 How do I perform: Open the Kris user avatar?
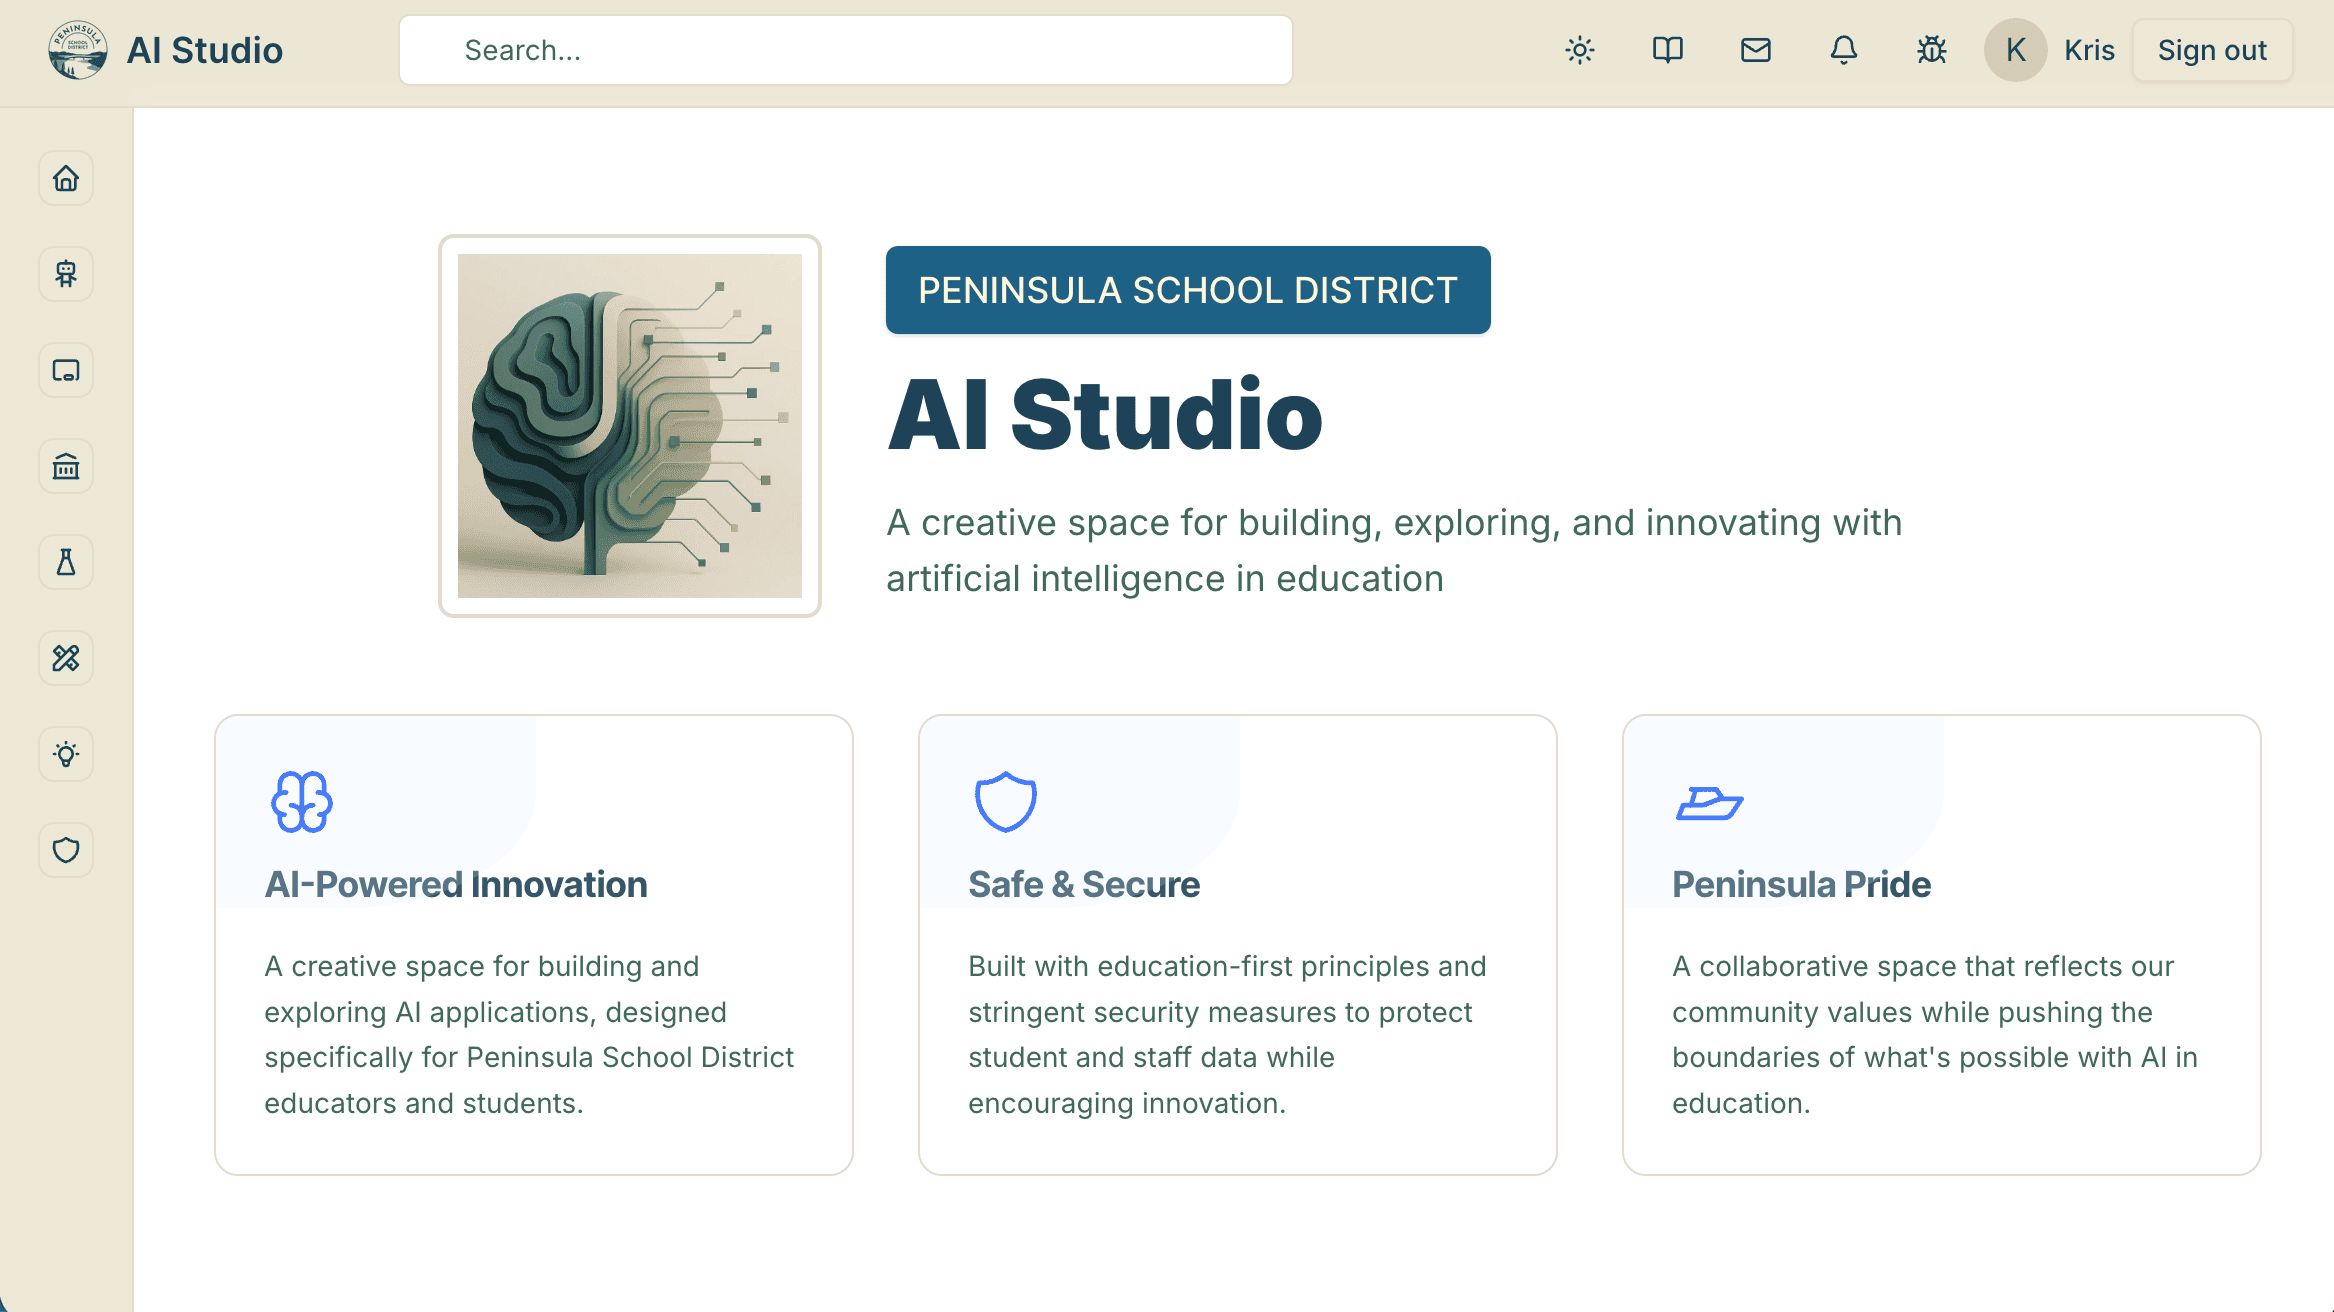pyautogui.click(x=2016, y=50)
